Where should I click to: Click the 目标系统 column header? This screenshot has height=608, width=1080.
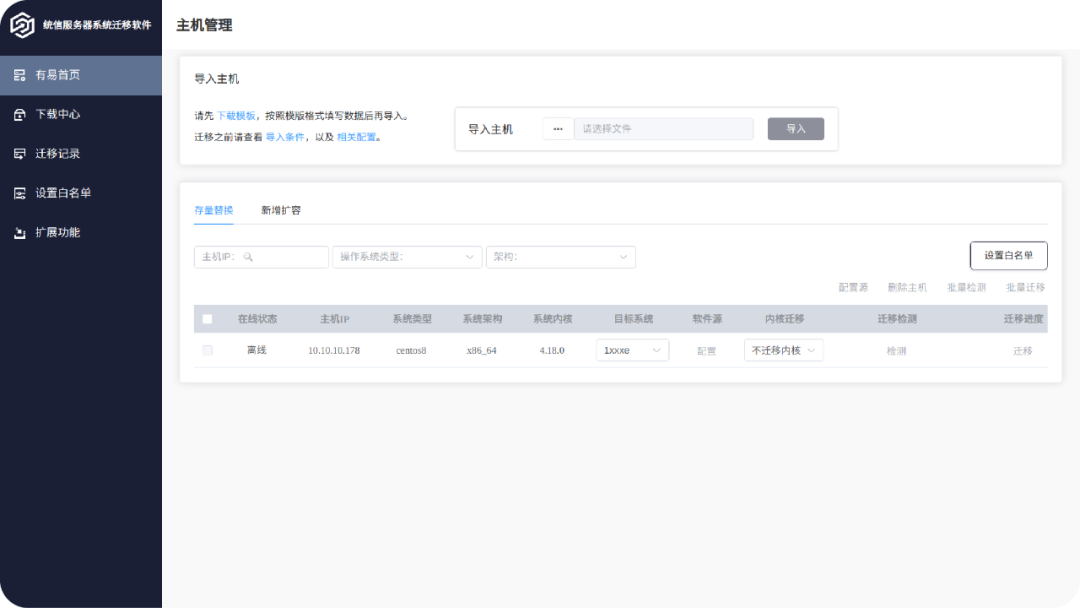[634, 319]
